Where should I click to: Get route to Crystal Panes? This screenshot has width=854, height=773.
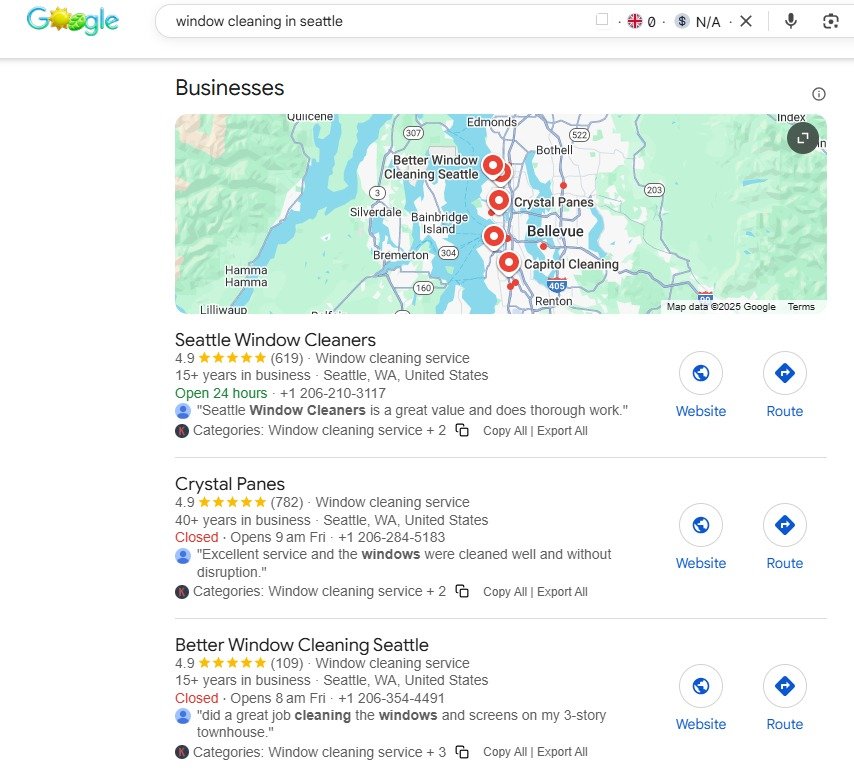pos(784,525)
